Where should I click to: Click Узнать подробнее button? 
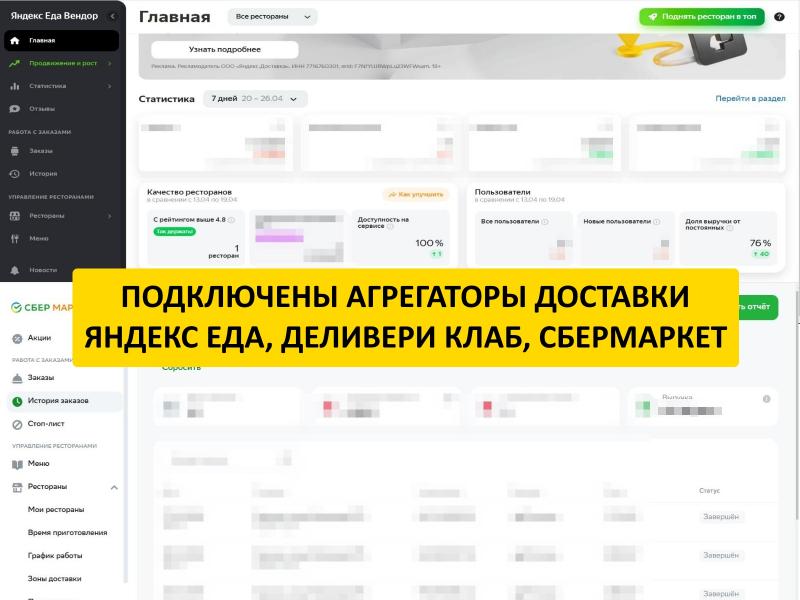pyautogui.click(x=224, y=49)
